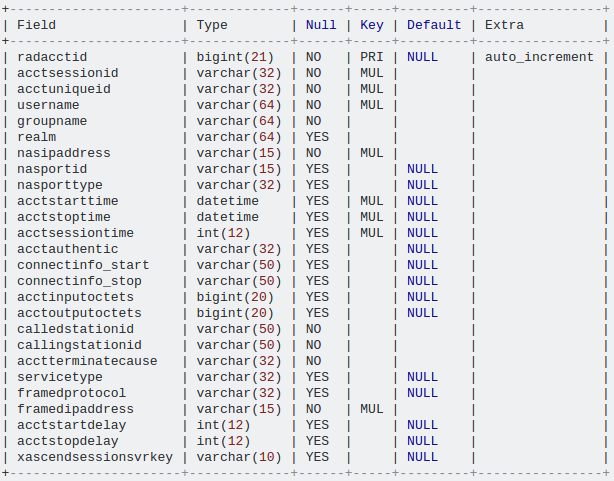Select the acctsessiontime field name
Viewport: 614px width, 481px height.
coord(76,233)
